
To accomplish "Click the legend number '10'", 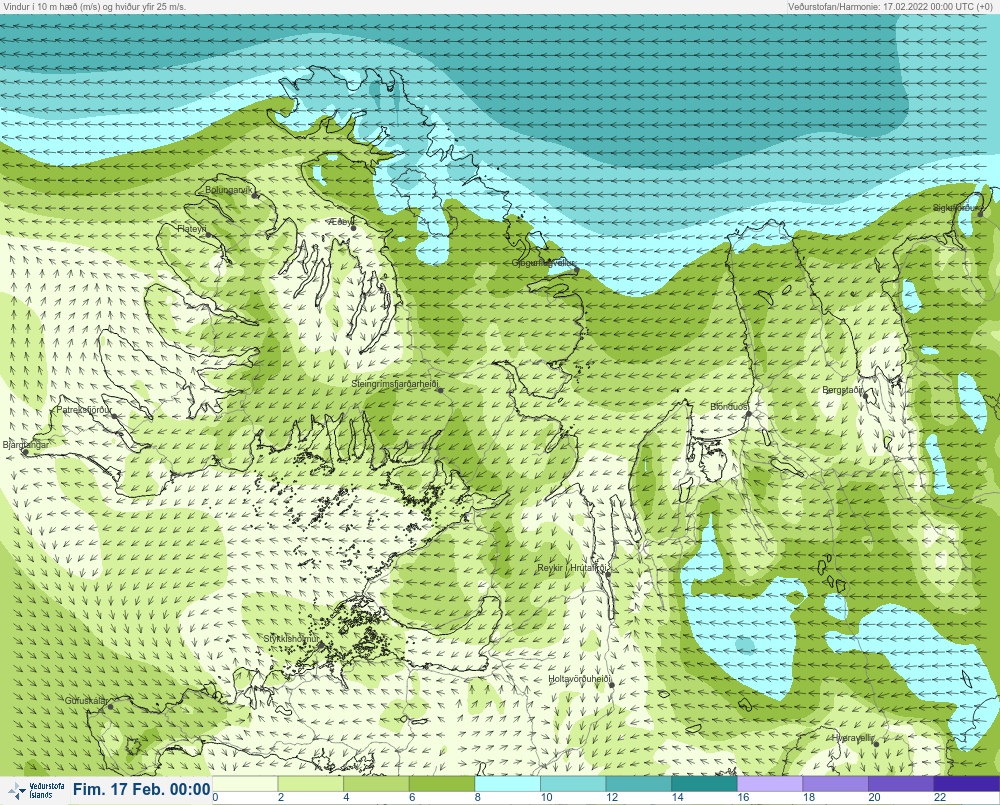I will pos(547,797).
